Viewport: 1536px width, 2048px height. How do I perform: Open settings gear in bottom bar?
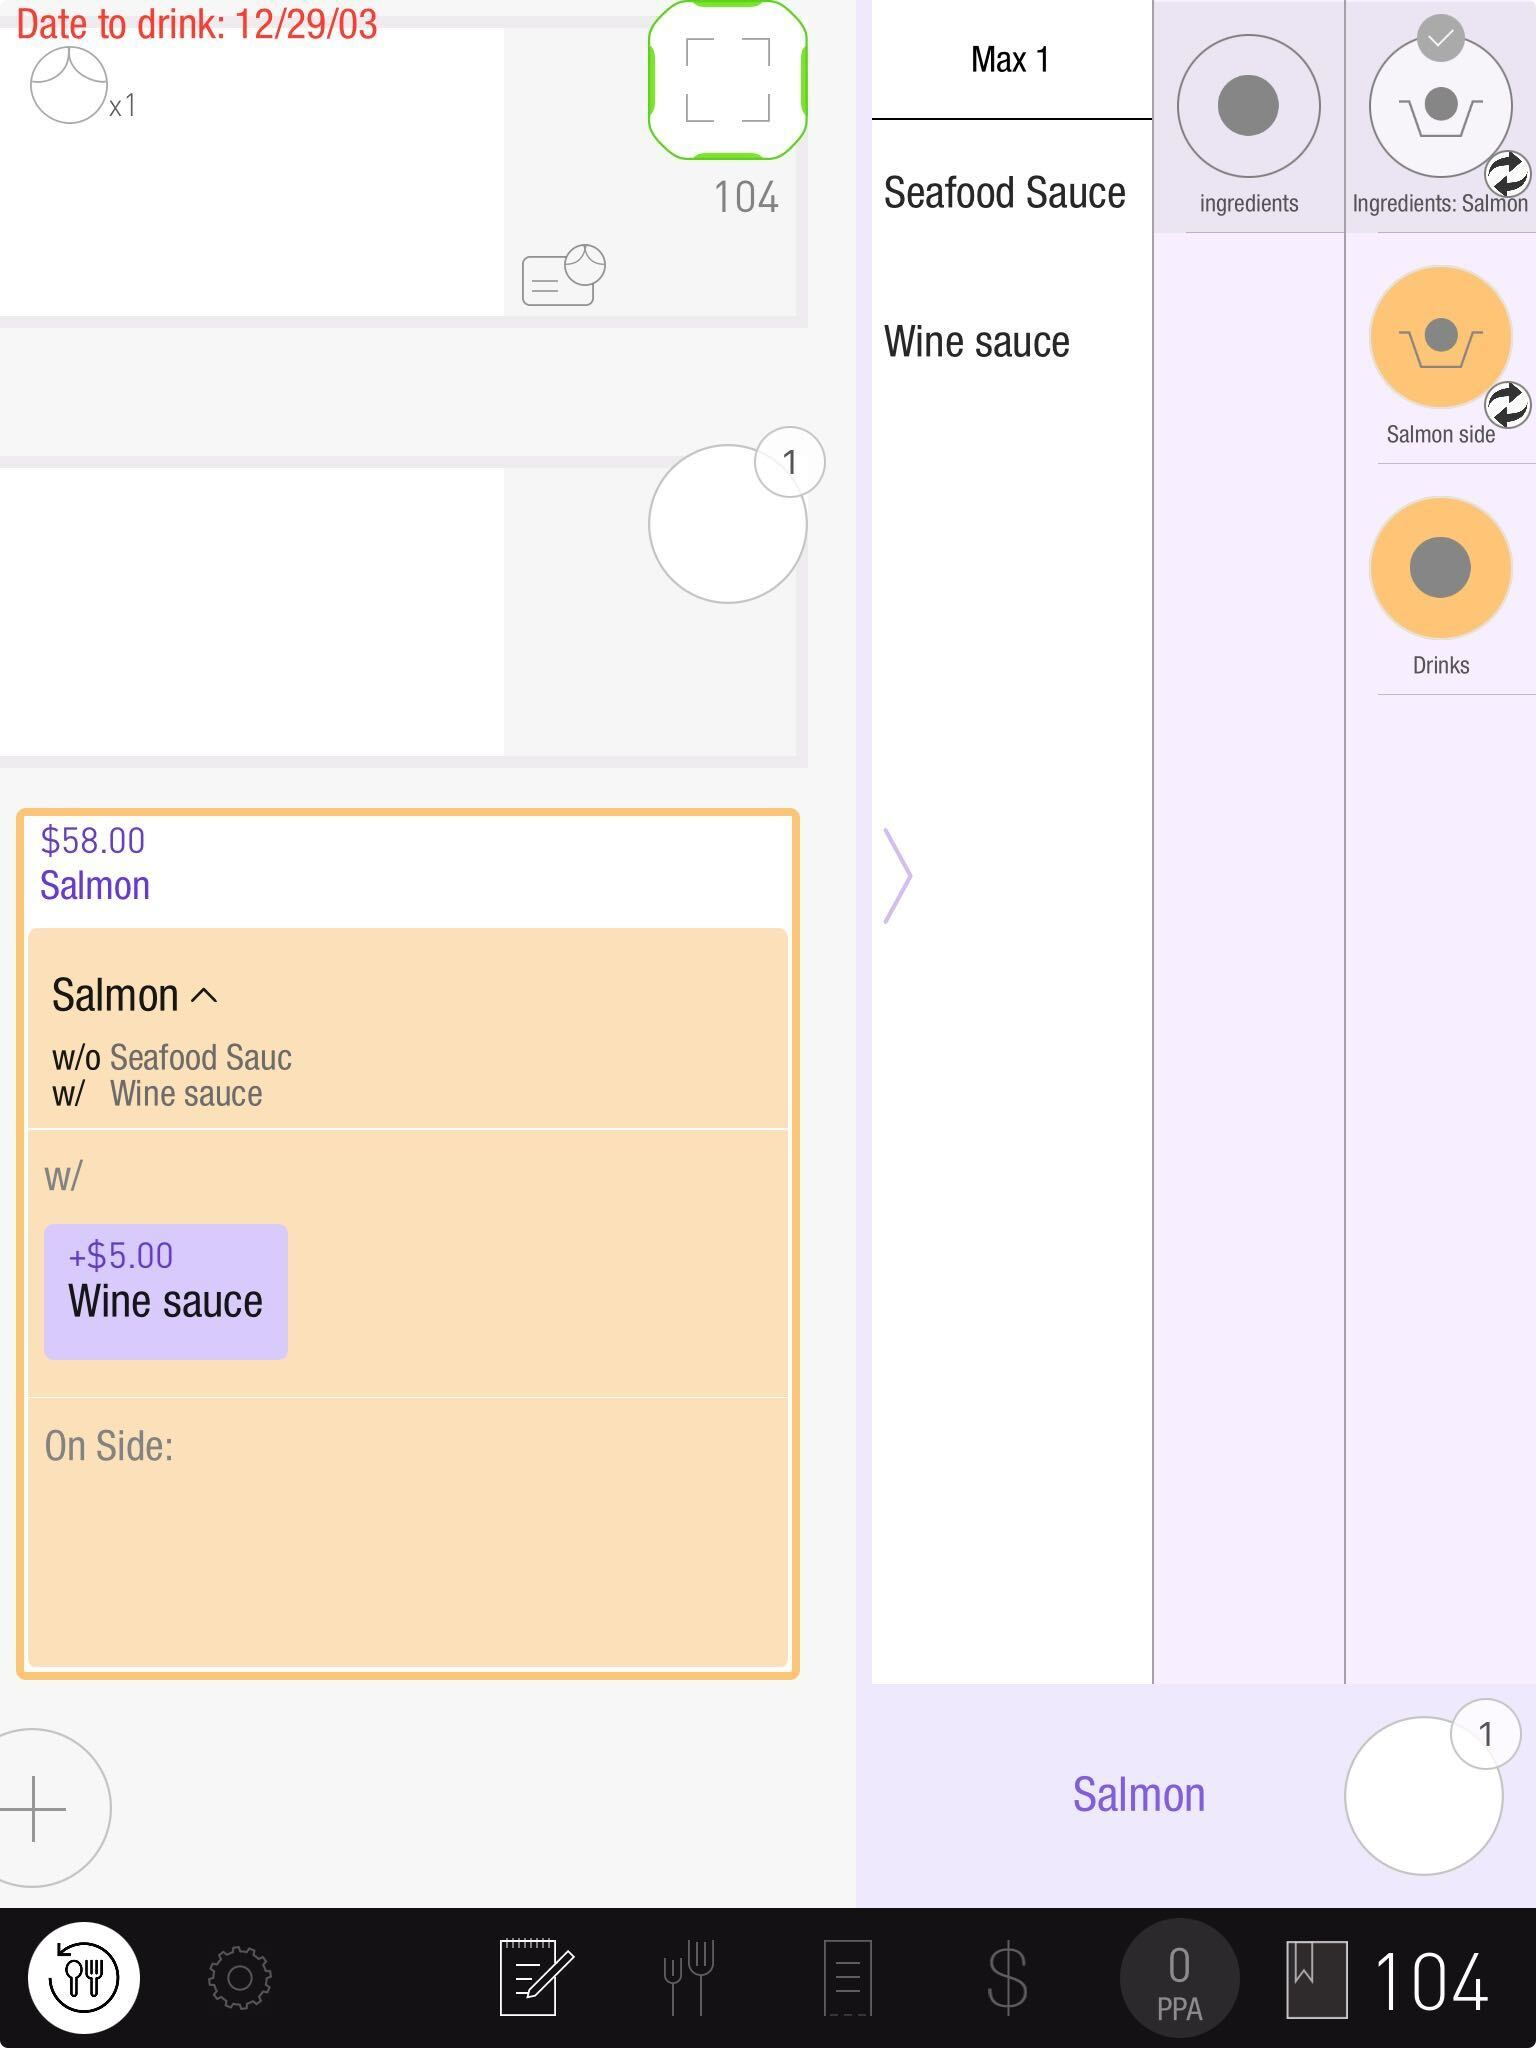pos(240,1977)
